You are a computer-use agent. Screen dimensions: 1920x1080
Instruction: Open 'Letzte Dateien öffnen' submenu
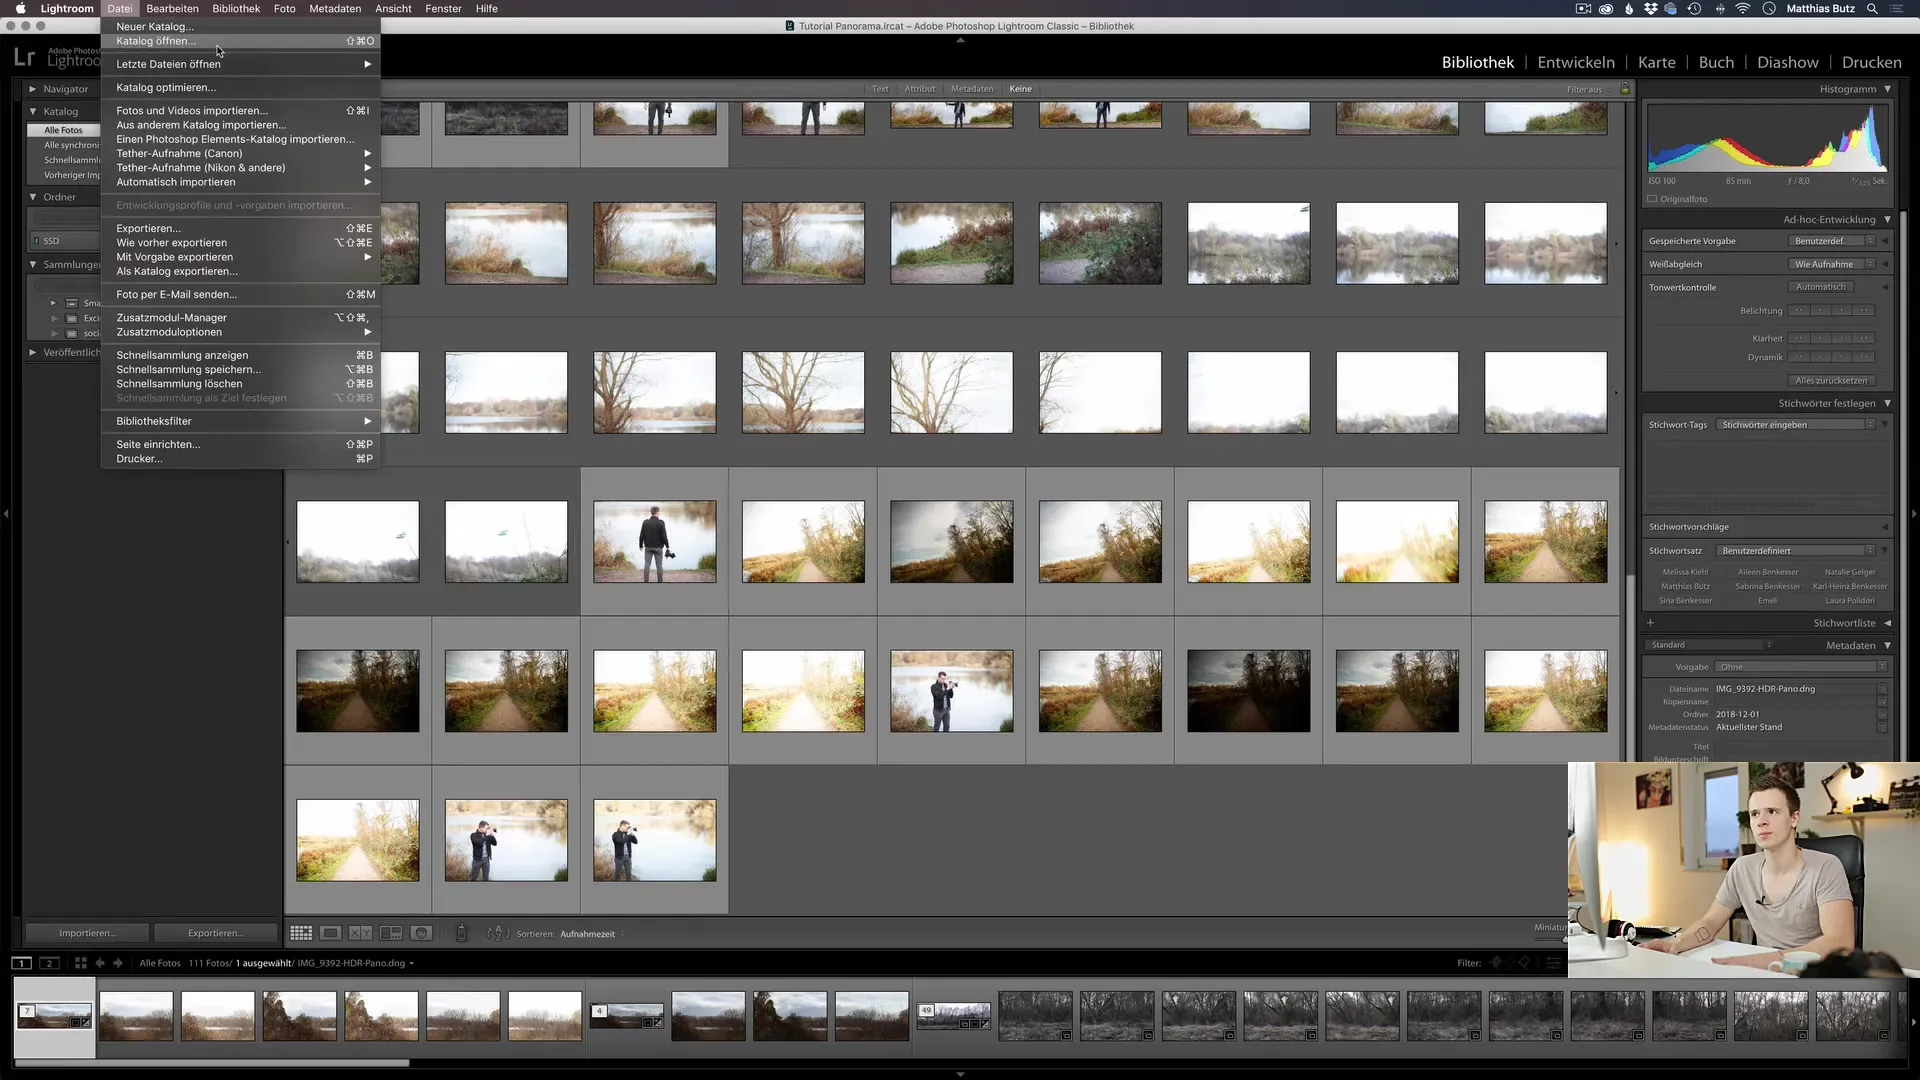coord(240,64)
